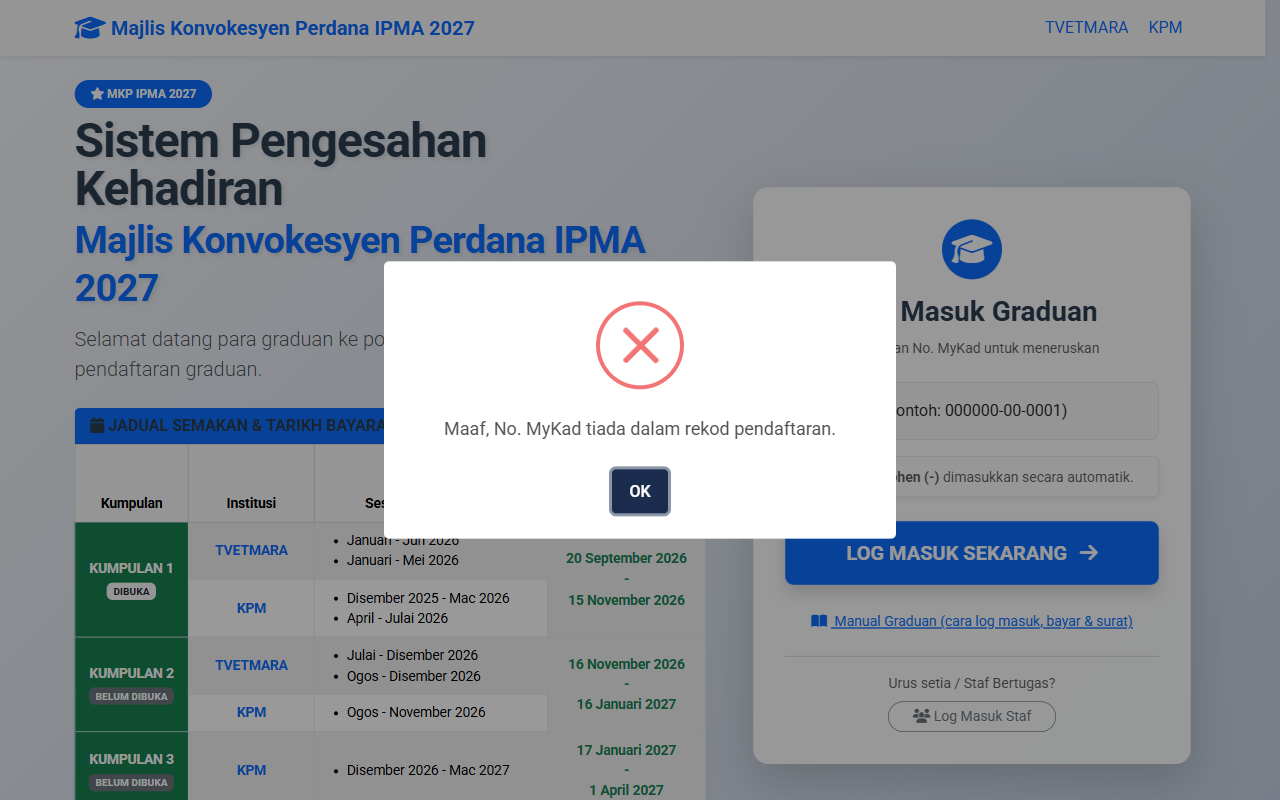
Task: Click the '1 April 2027' date
Action: click(626, 790)
